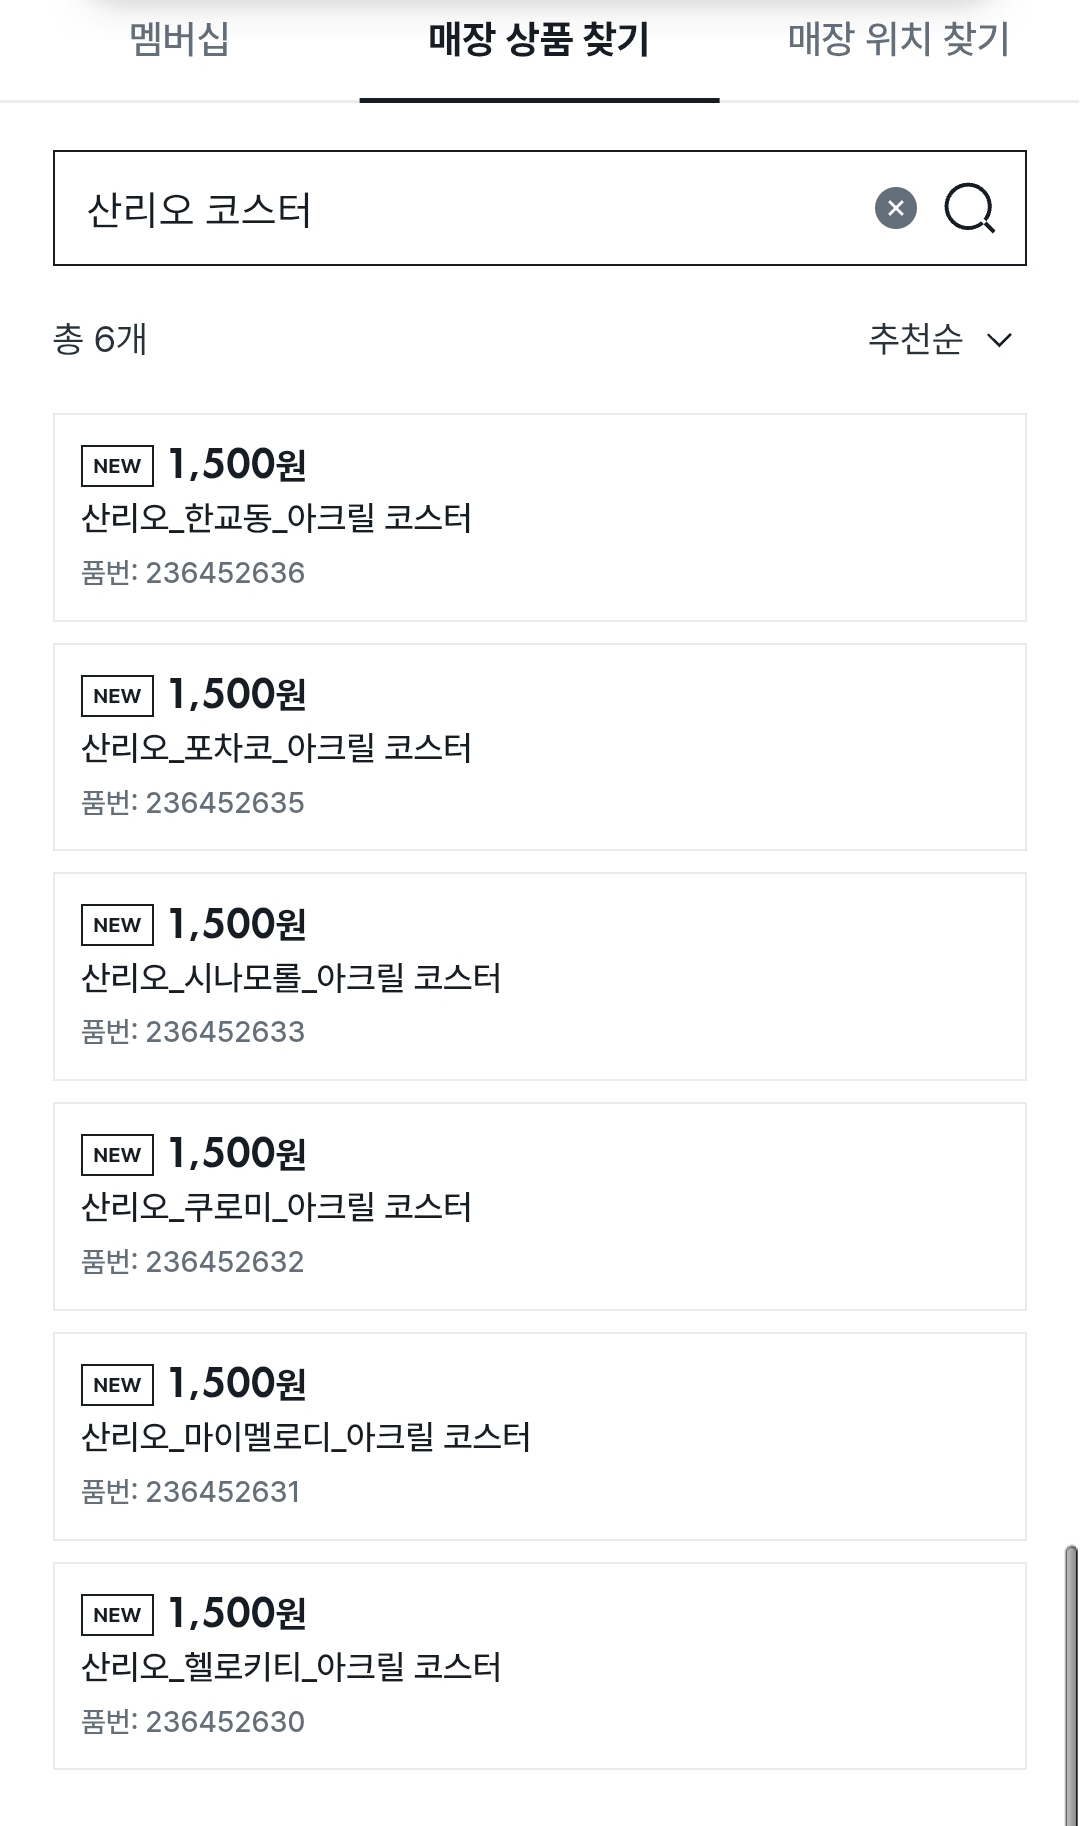Click the magnifying glass search icon
This screenshot has height=1826, width=1080.
(x=969, y=208)
